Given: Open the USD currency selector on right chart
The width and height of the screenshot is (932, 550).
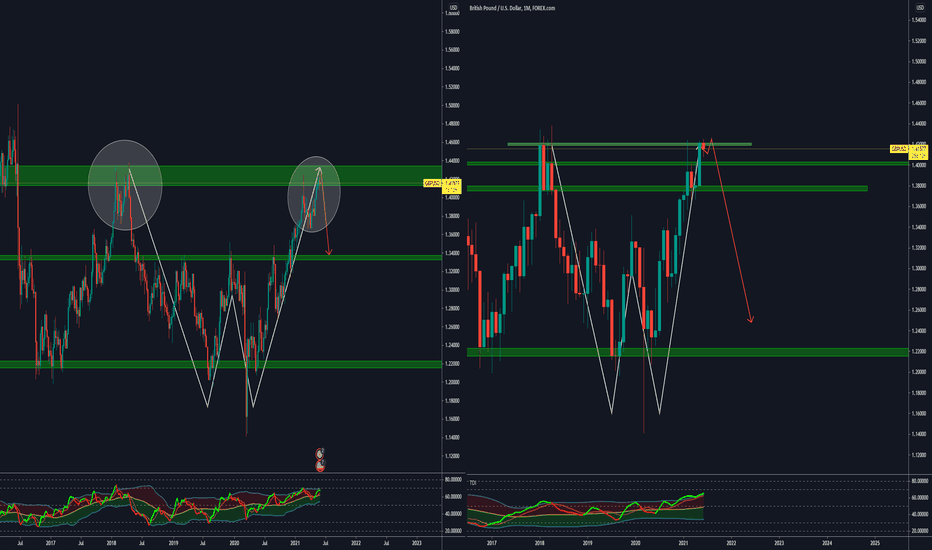Looking at the screenshot, I should click(x=920, y=8).
